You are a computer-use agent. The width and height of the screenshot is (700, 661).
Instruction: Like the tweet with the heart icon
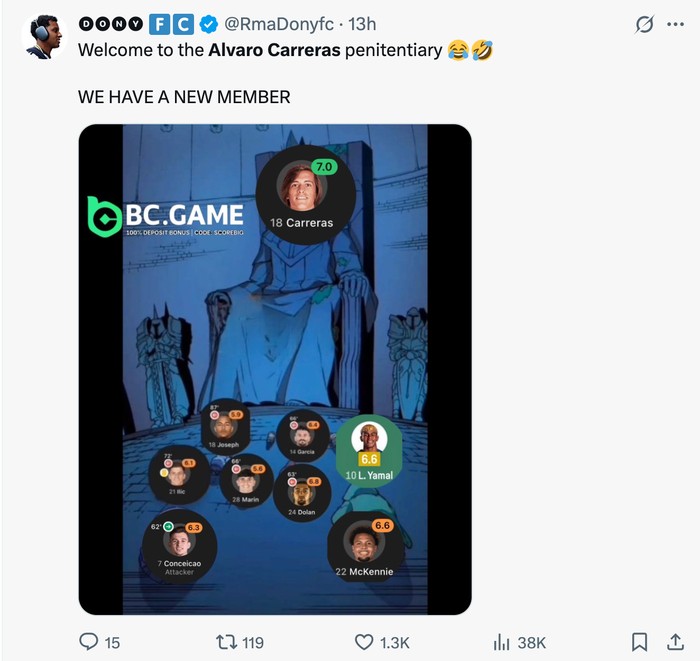pos(364,642)
